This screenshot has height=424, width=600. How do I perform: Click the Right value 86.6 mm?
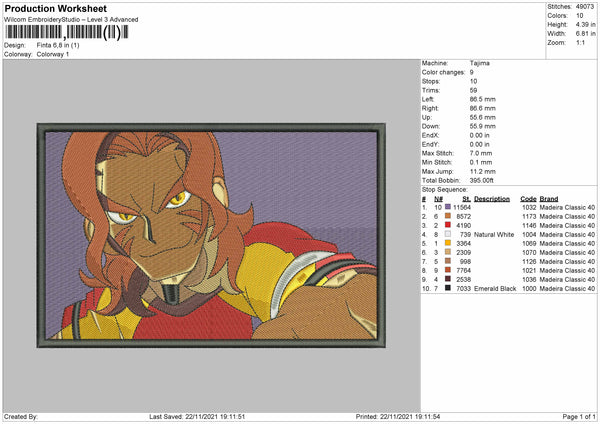(x=483, y=108)
